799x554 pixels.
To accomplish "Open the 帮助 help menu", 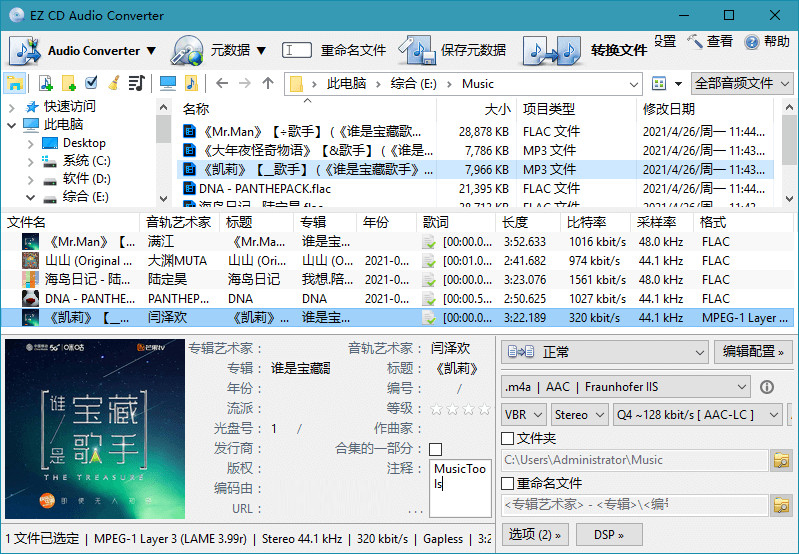I will click(767, 41).
